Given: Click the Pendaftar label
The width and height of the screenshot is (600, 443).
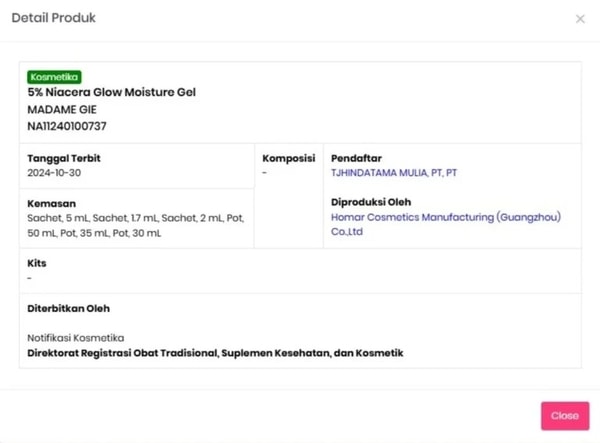Looking at the screenshot, I should point(356,158).
